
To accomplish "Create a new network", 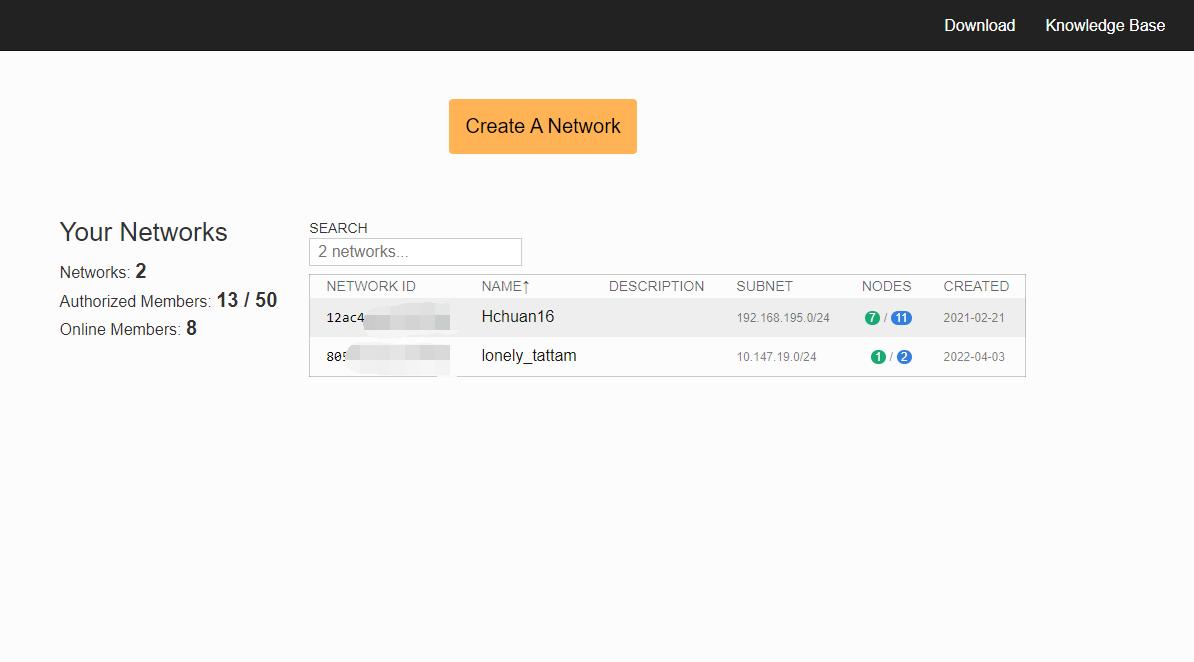I will click(542, 126).
